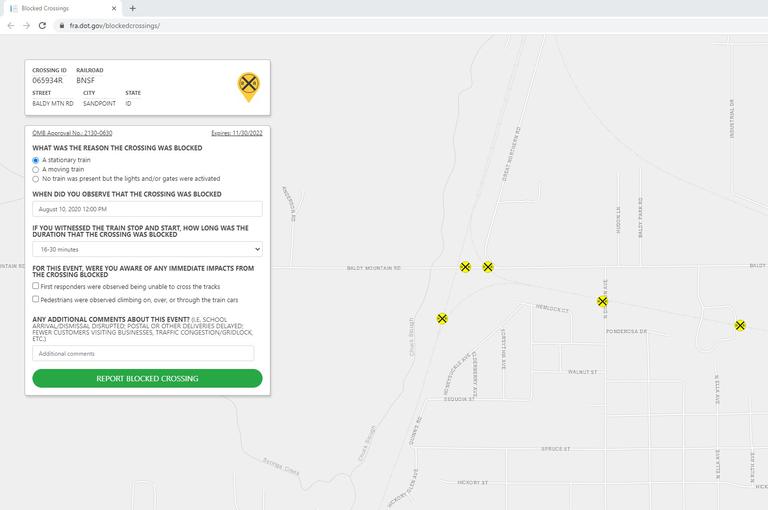The width and height of the screenshot is (768, 510).
Task: Click the Walnut St map label
Action: 582,372
